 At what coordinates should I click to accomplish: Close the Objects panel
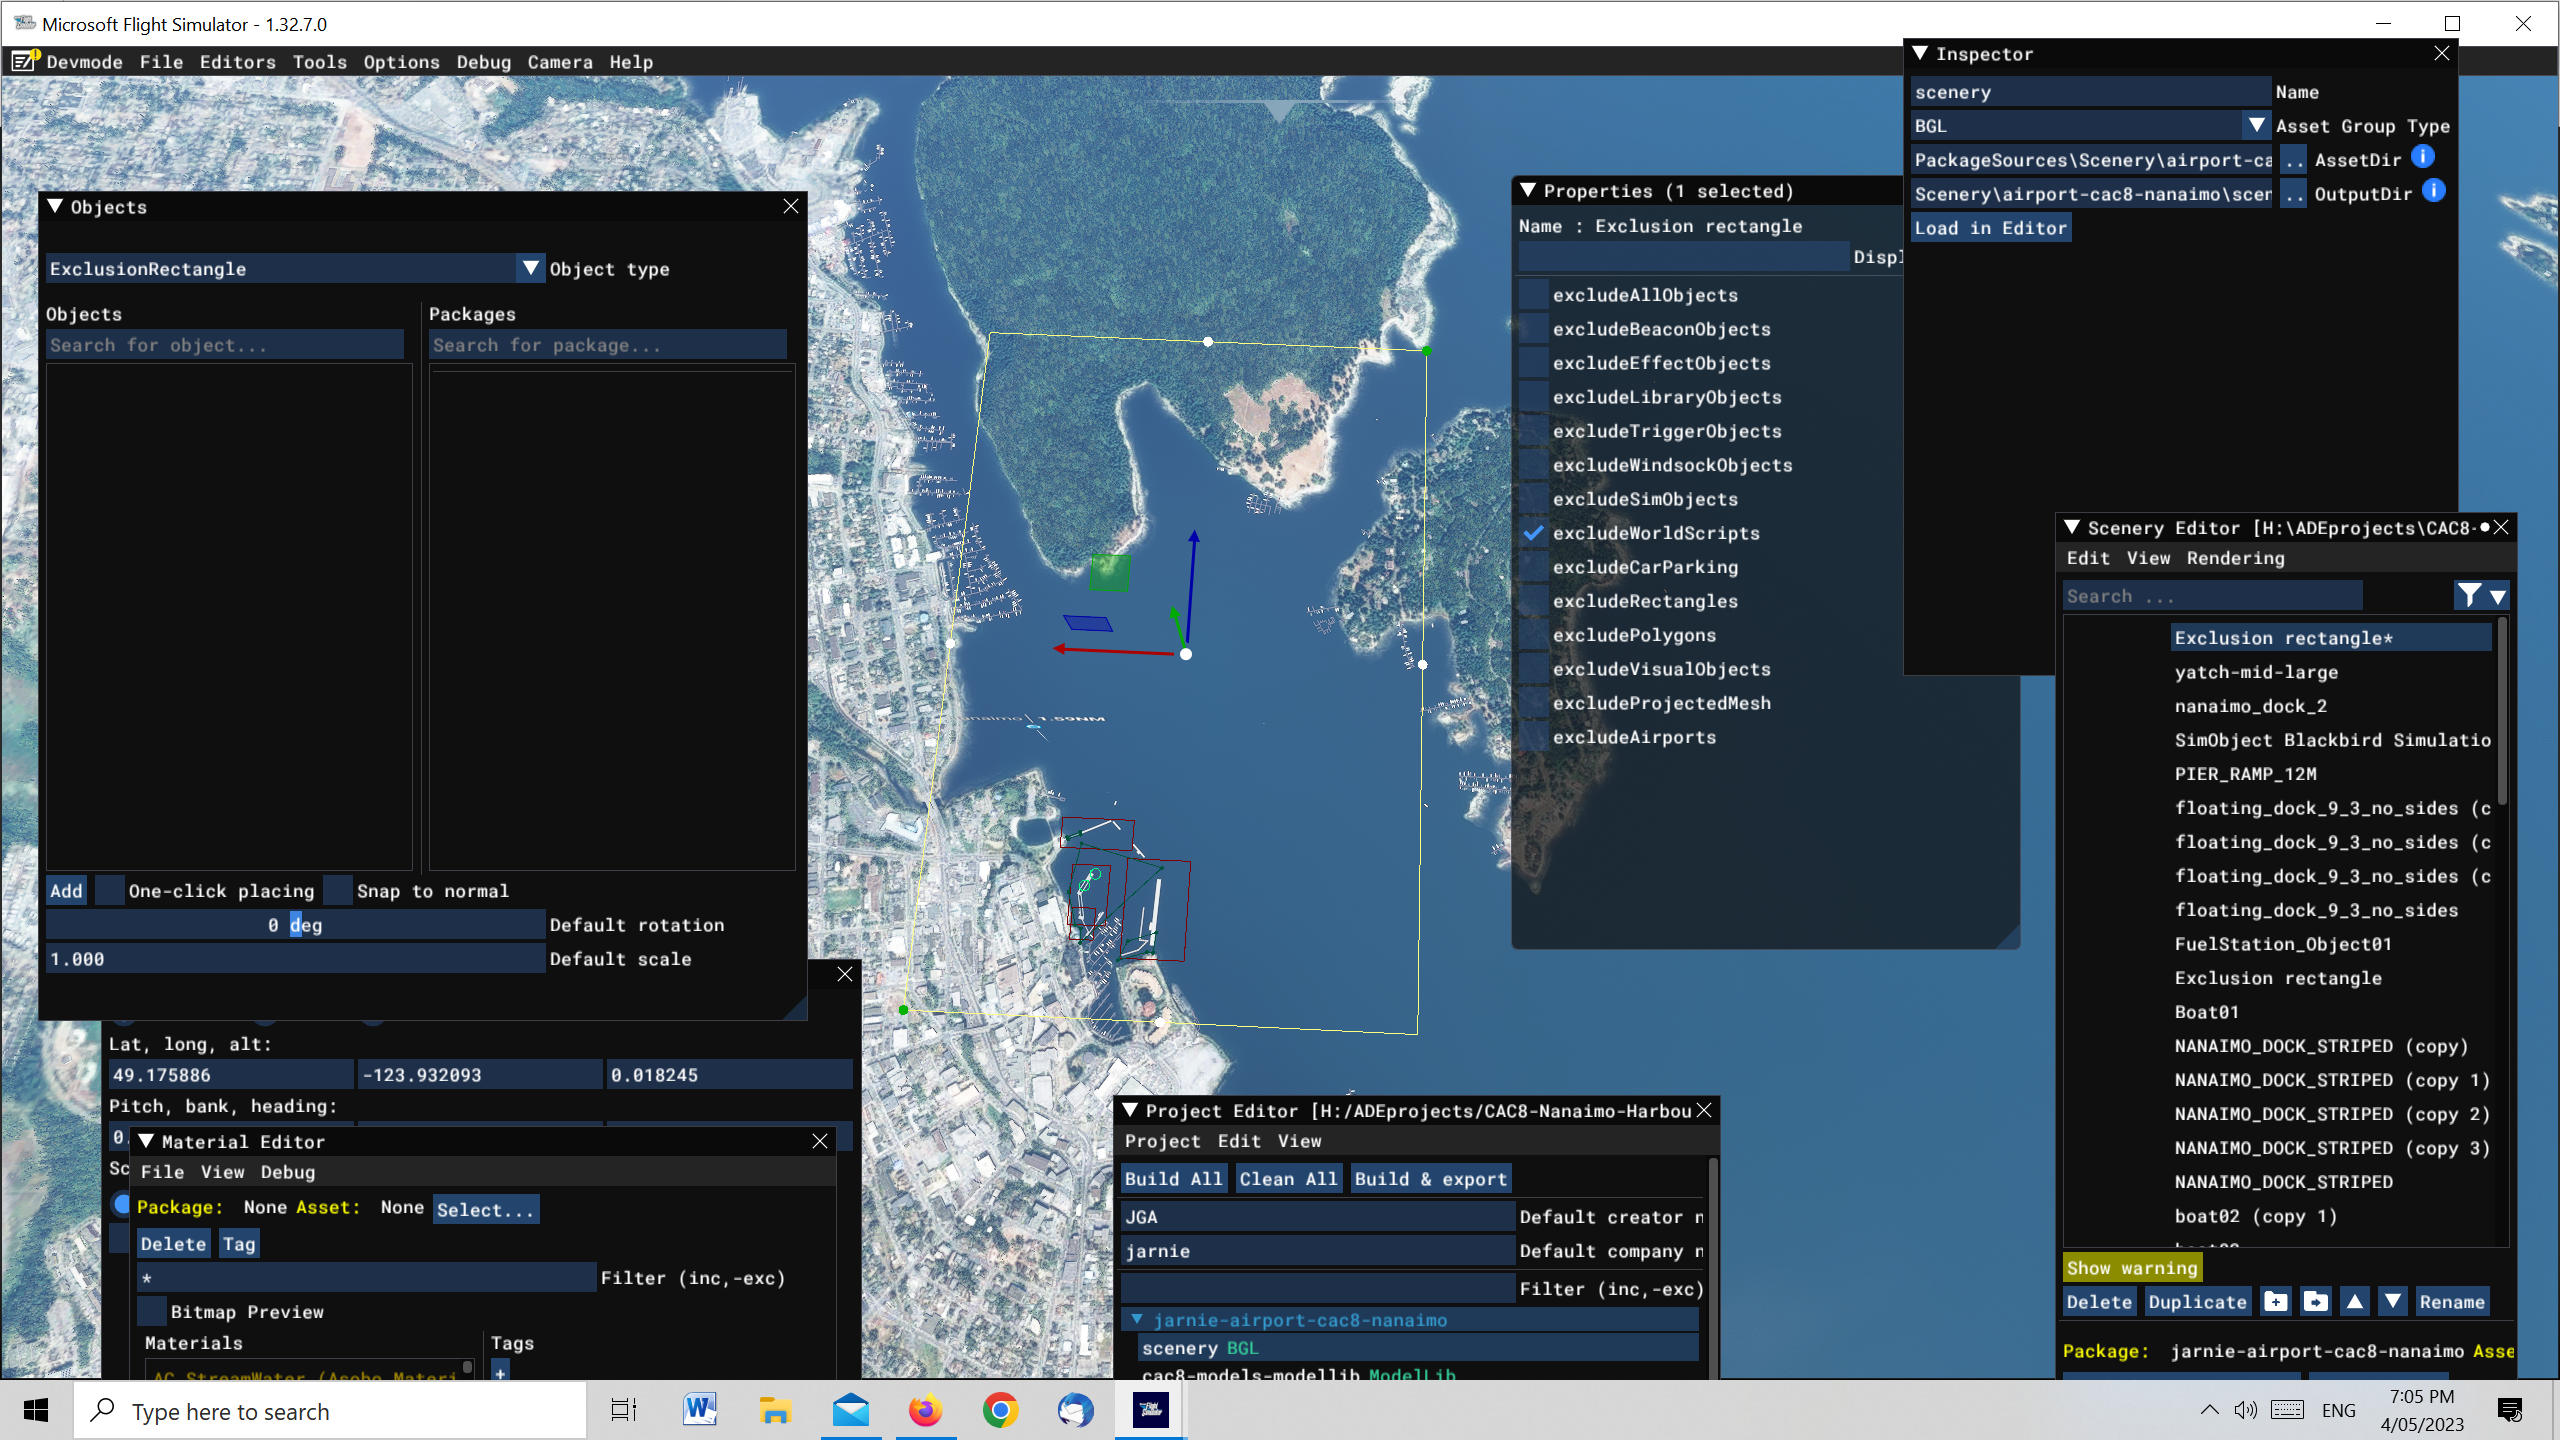791,206
